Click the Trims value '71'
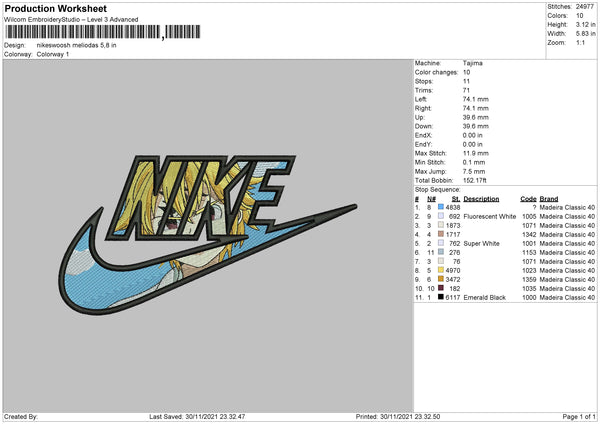 pos(466,90)
